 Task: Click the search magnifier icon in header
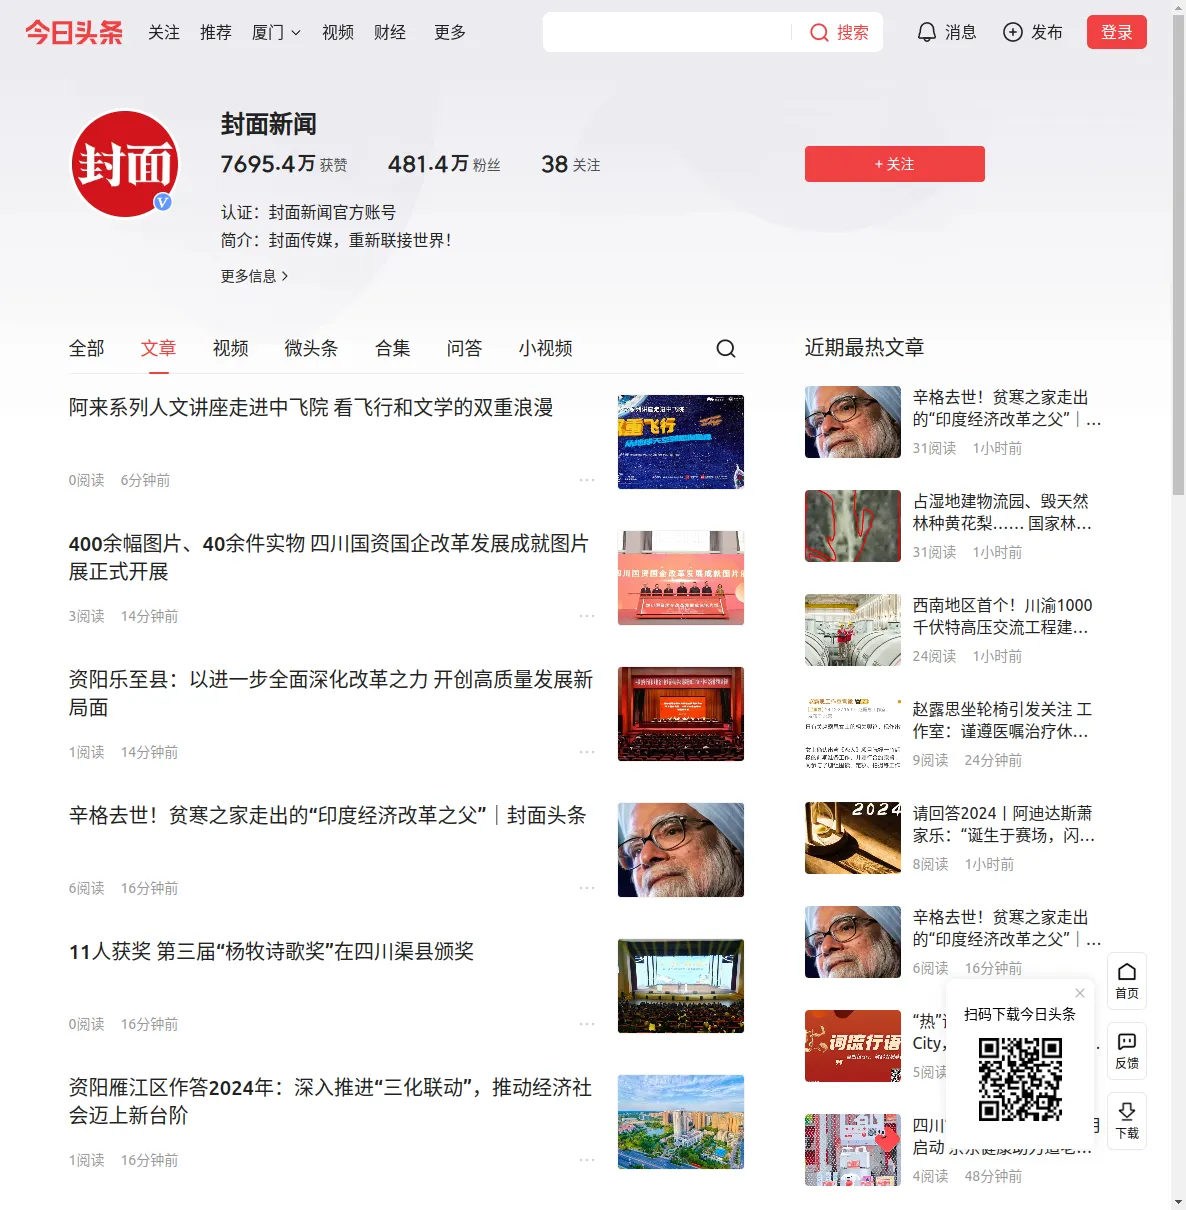[819, 33]
